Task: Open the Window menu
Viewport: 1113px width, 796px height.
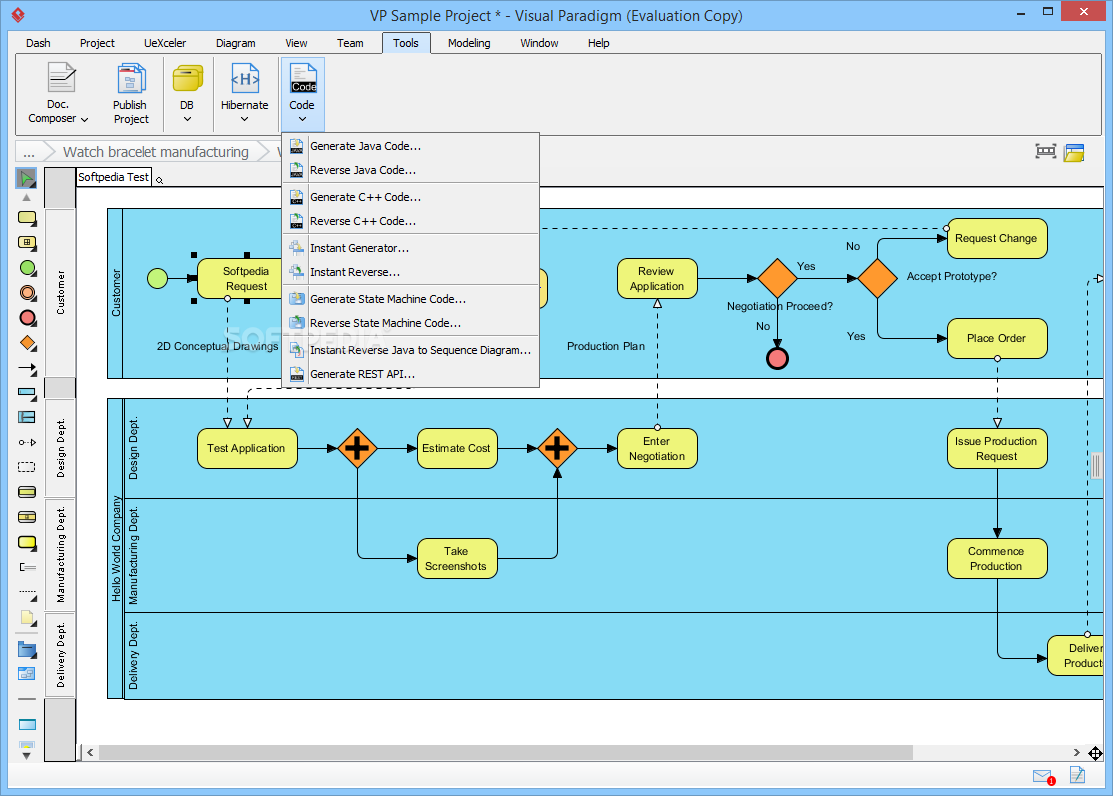Action: [x=539, y=43]
